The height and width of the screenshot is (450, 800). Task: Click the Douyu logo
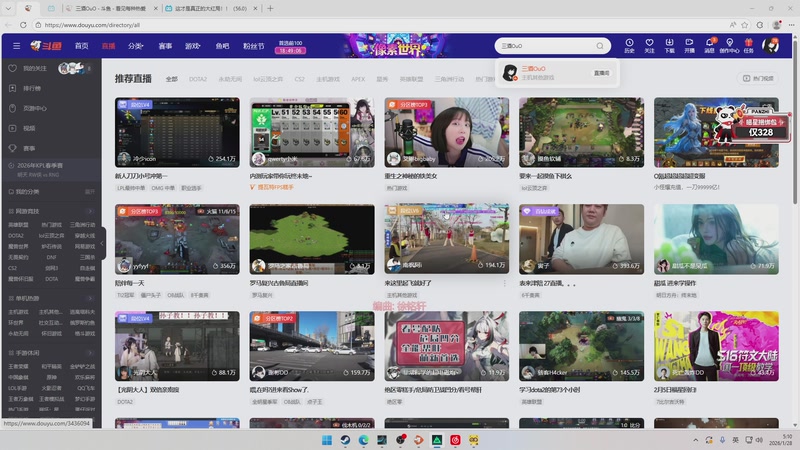46,46
